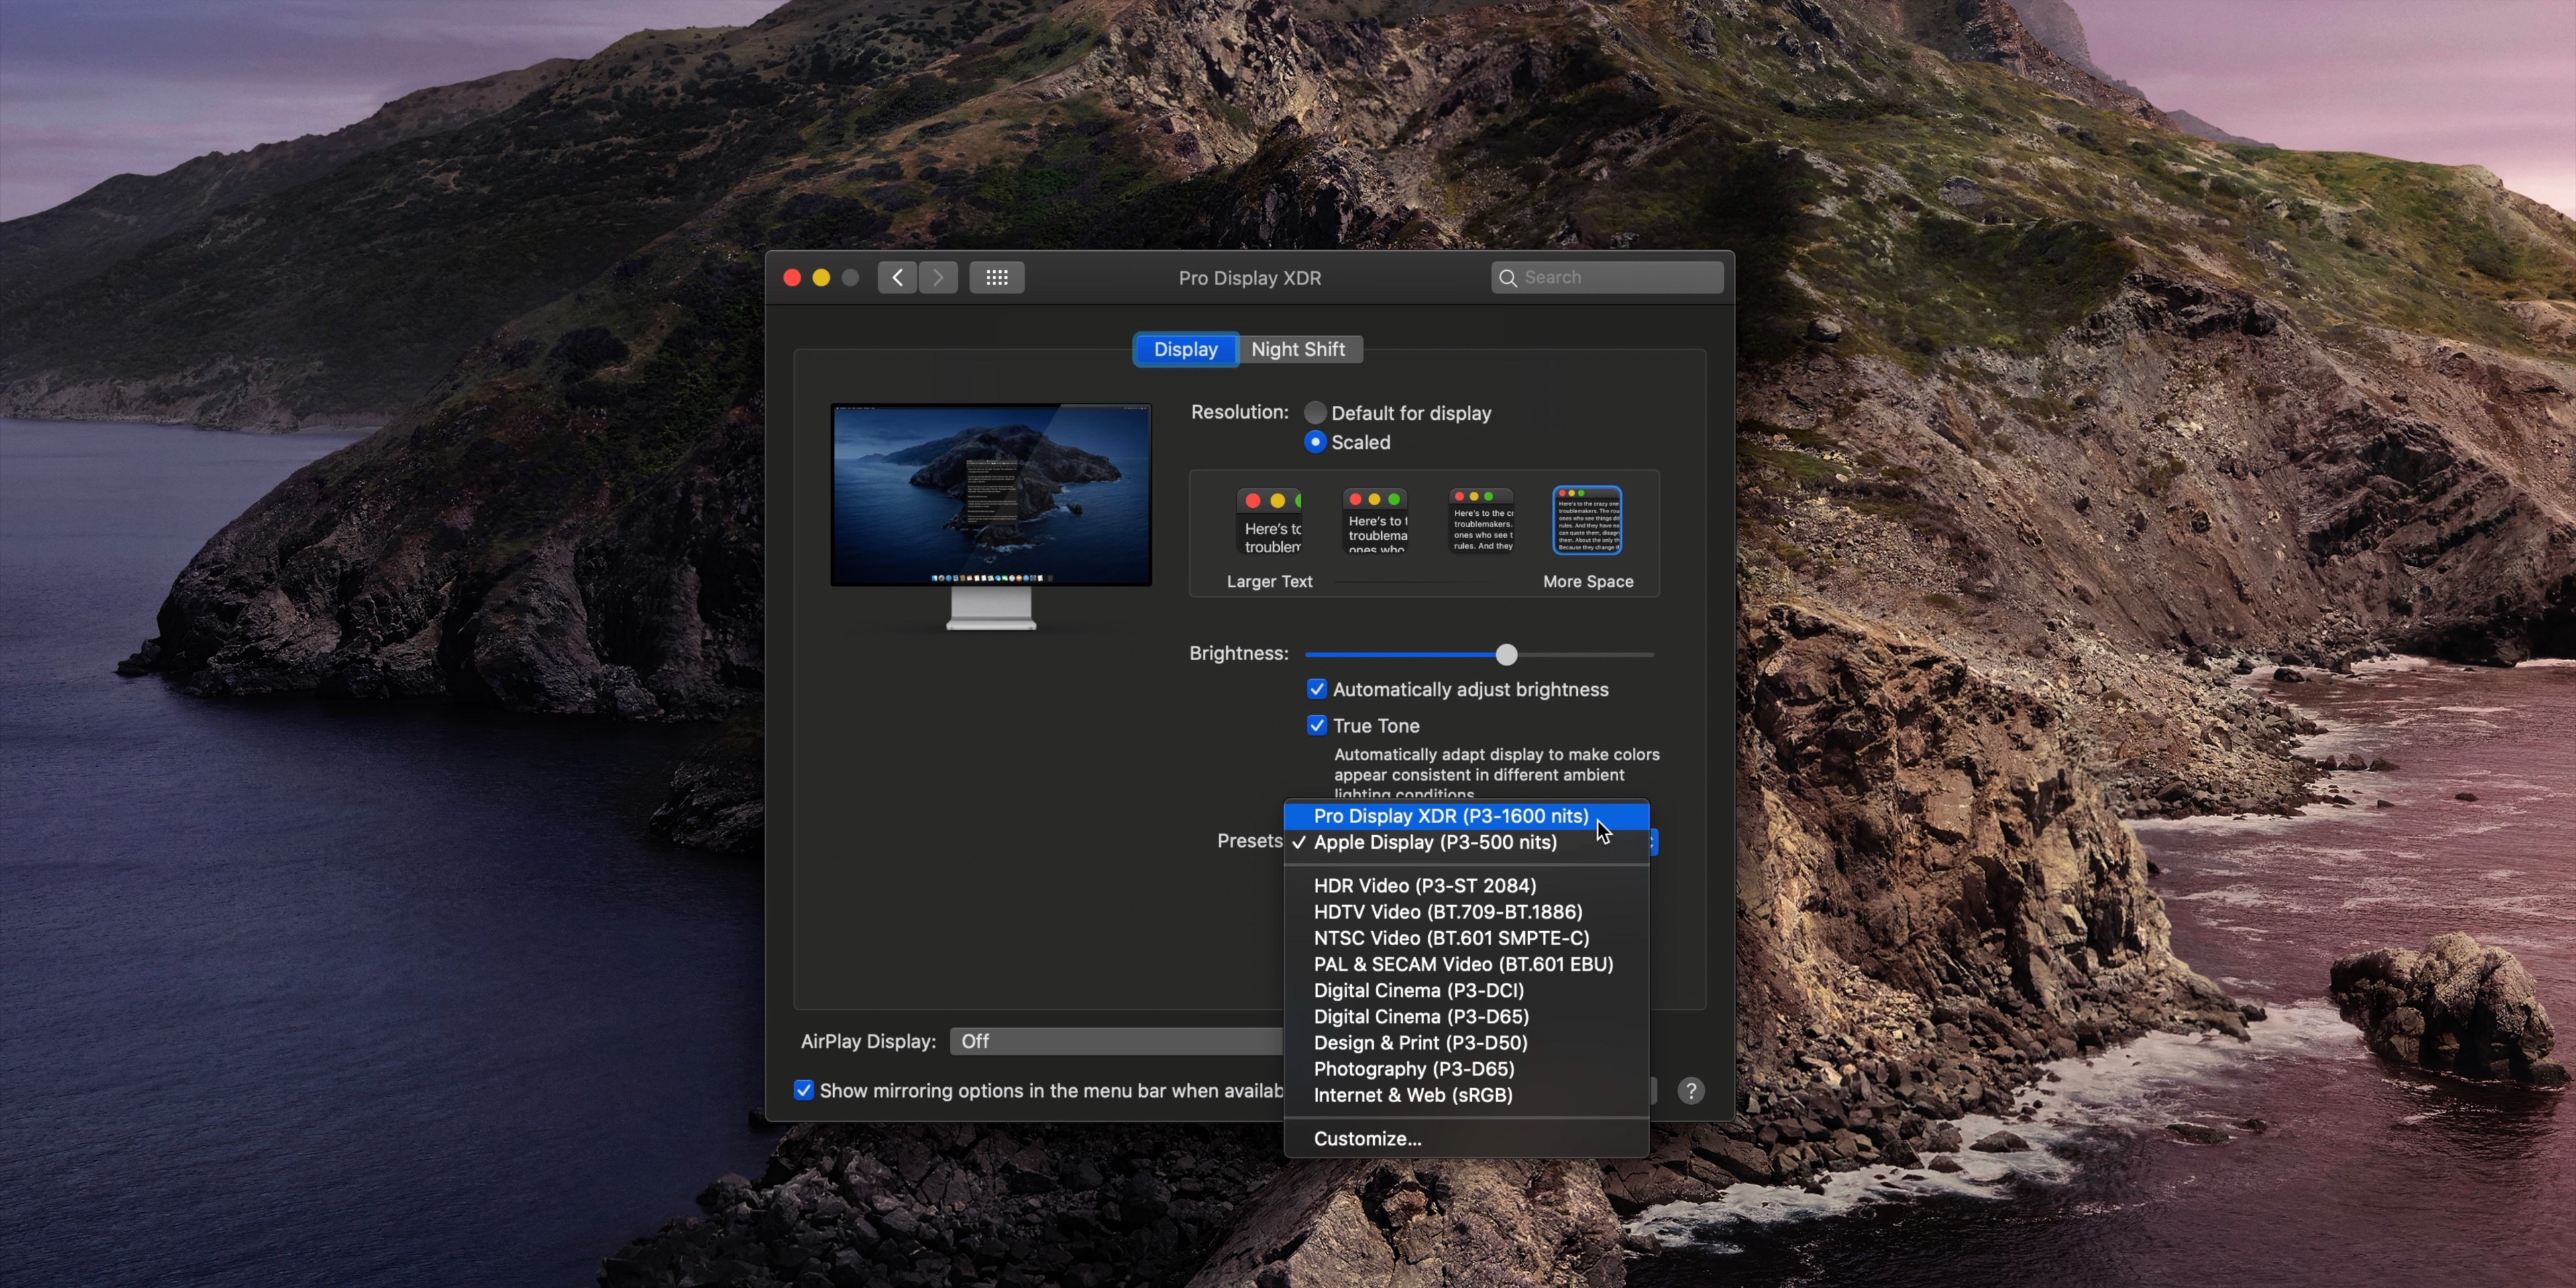Disable Automatically adjust brightness
Screen dimensions: 2576x1288
pos(1317,689)
